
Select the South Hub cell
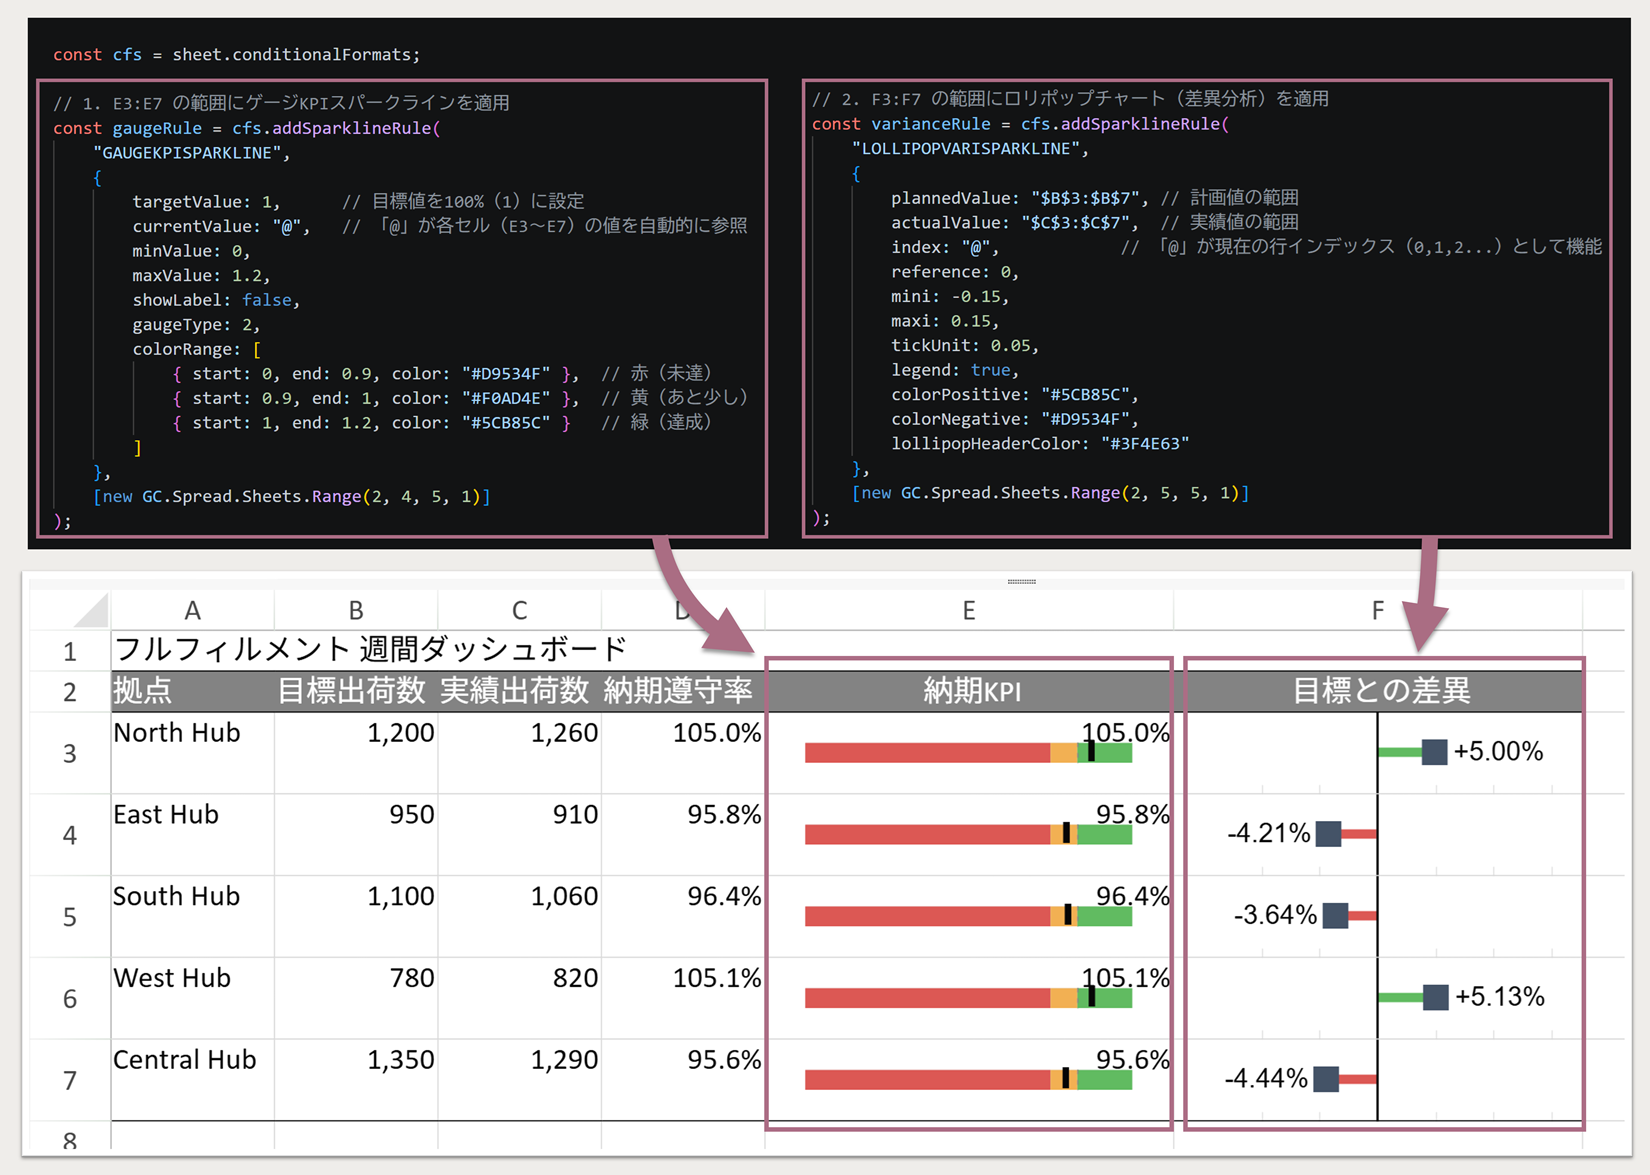coord(192,917)
